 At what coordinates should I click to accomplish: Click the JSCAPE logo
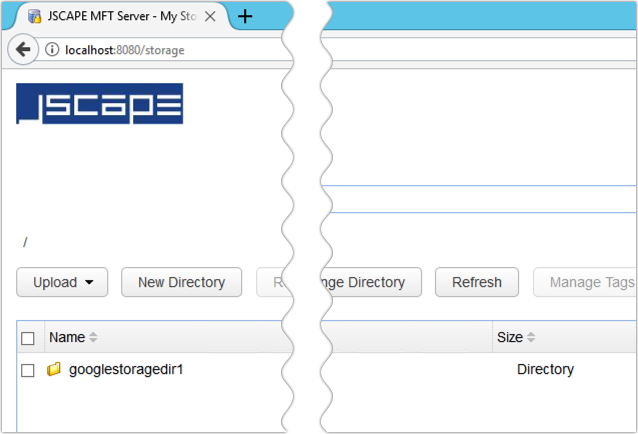click(x=100, y=104)
